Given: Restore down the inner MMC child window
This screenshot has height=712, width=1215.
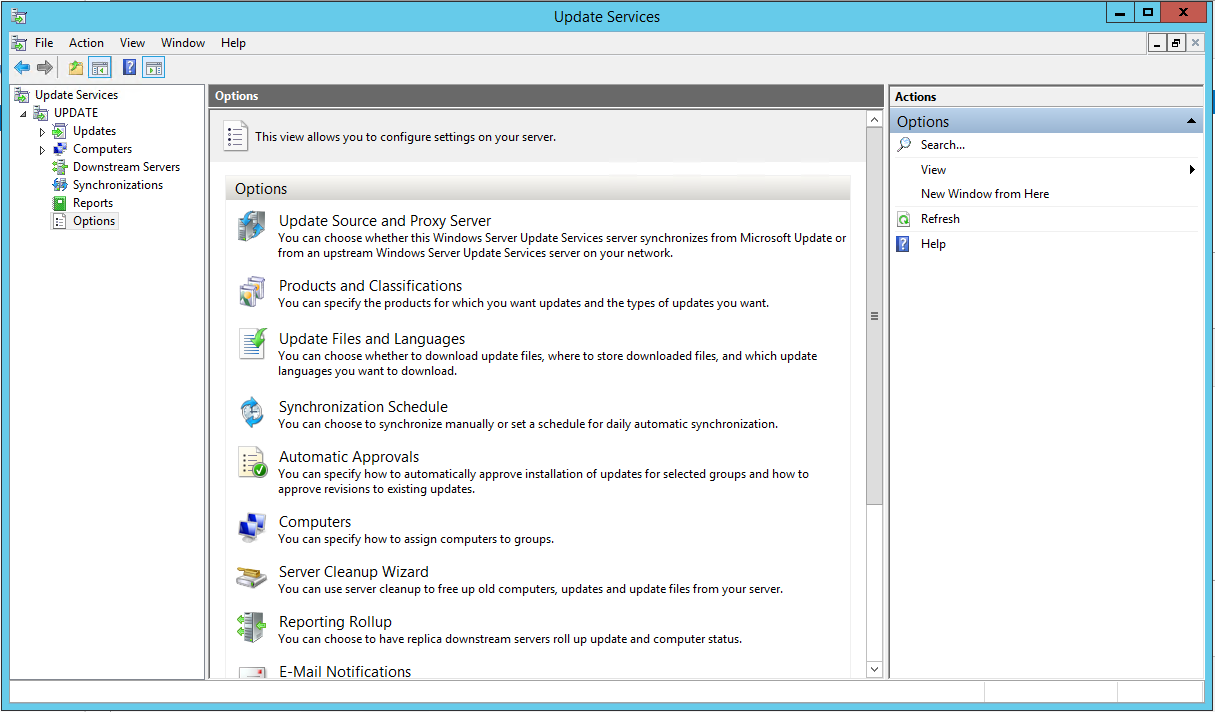Looking at the screenshot, I should pos(1176,43).
